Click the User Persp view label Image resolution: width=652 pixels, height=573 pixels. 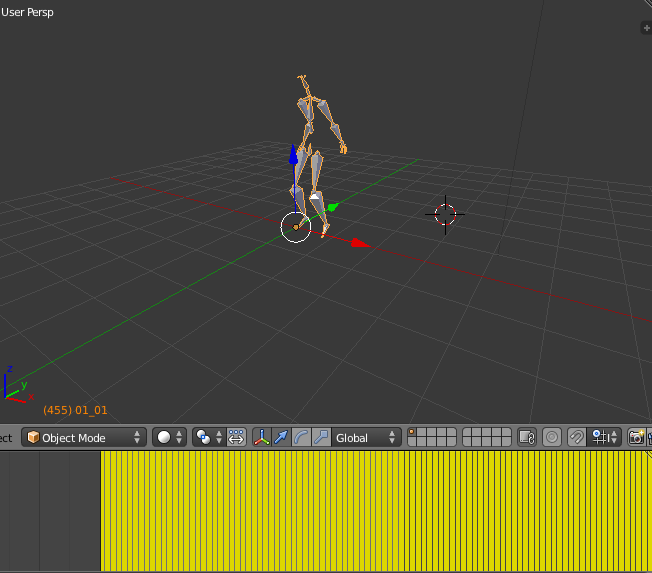tap(27, 12)
